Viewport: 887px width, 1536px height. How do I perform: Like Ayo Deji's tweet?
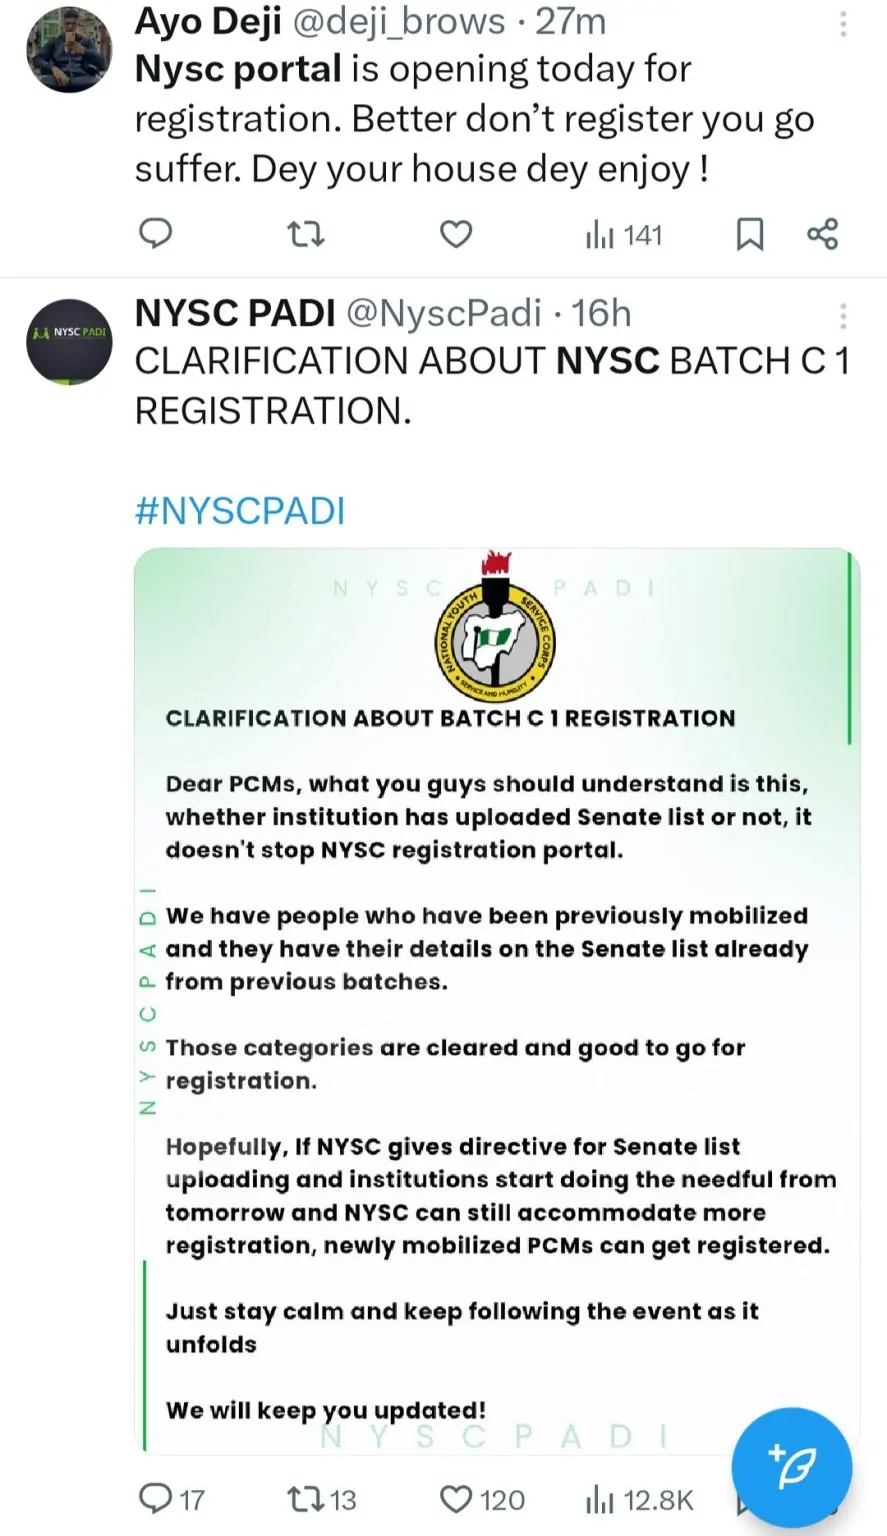[x=456, y=234]
